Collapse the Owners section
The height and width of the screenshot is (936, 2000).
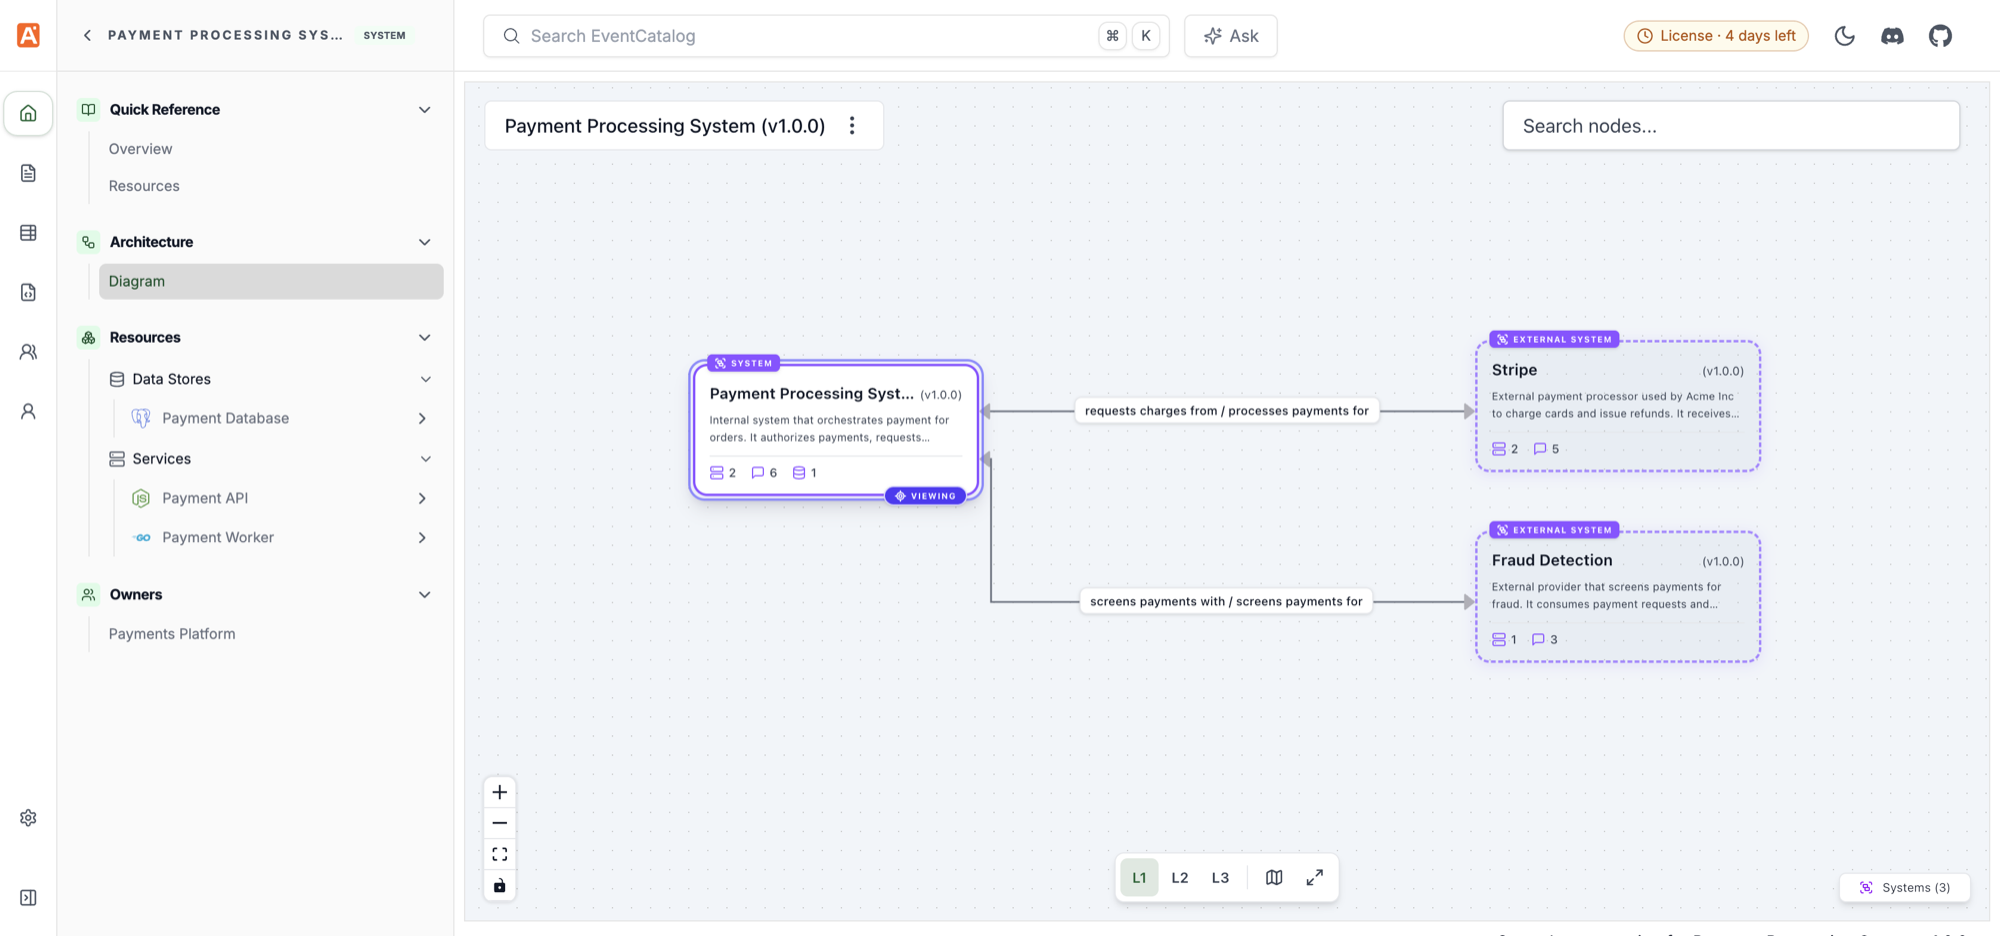click(x=424, y=595)
